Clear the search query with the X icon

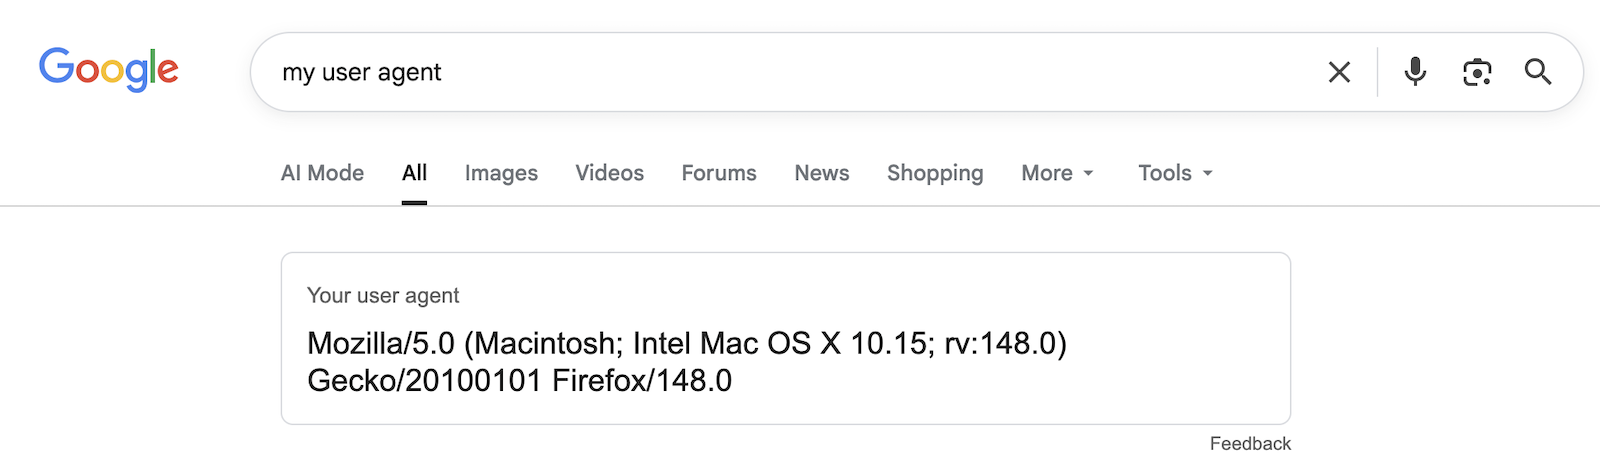(1339, 72)
